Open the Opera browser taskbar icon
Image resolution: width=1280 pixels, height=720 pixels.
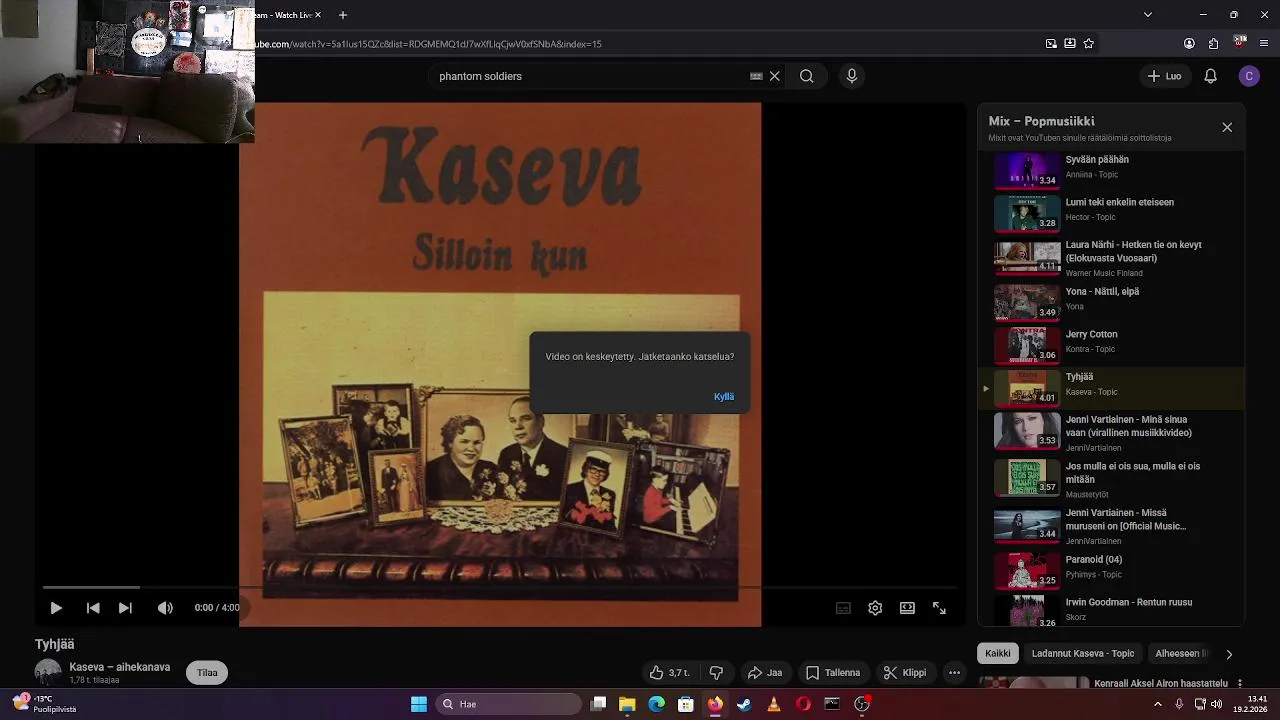click(x=803, y=704)
